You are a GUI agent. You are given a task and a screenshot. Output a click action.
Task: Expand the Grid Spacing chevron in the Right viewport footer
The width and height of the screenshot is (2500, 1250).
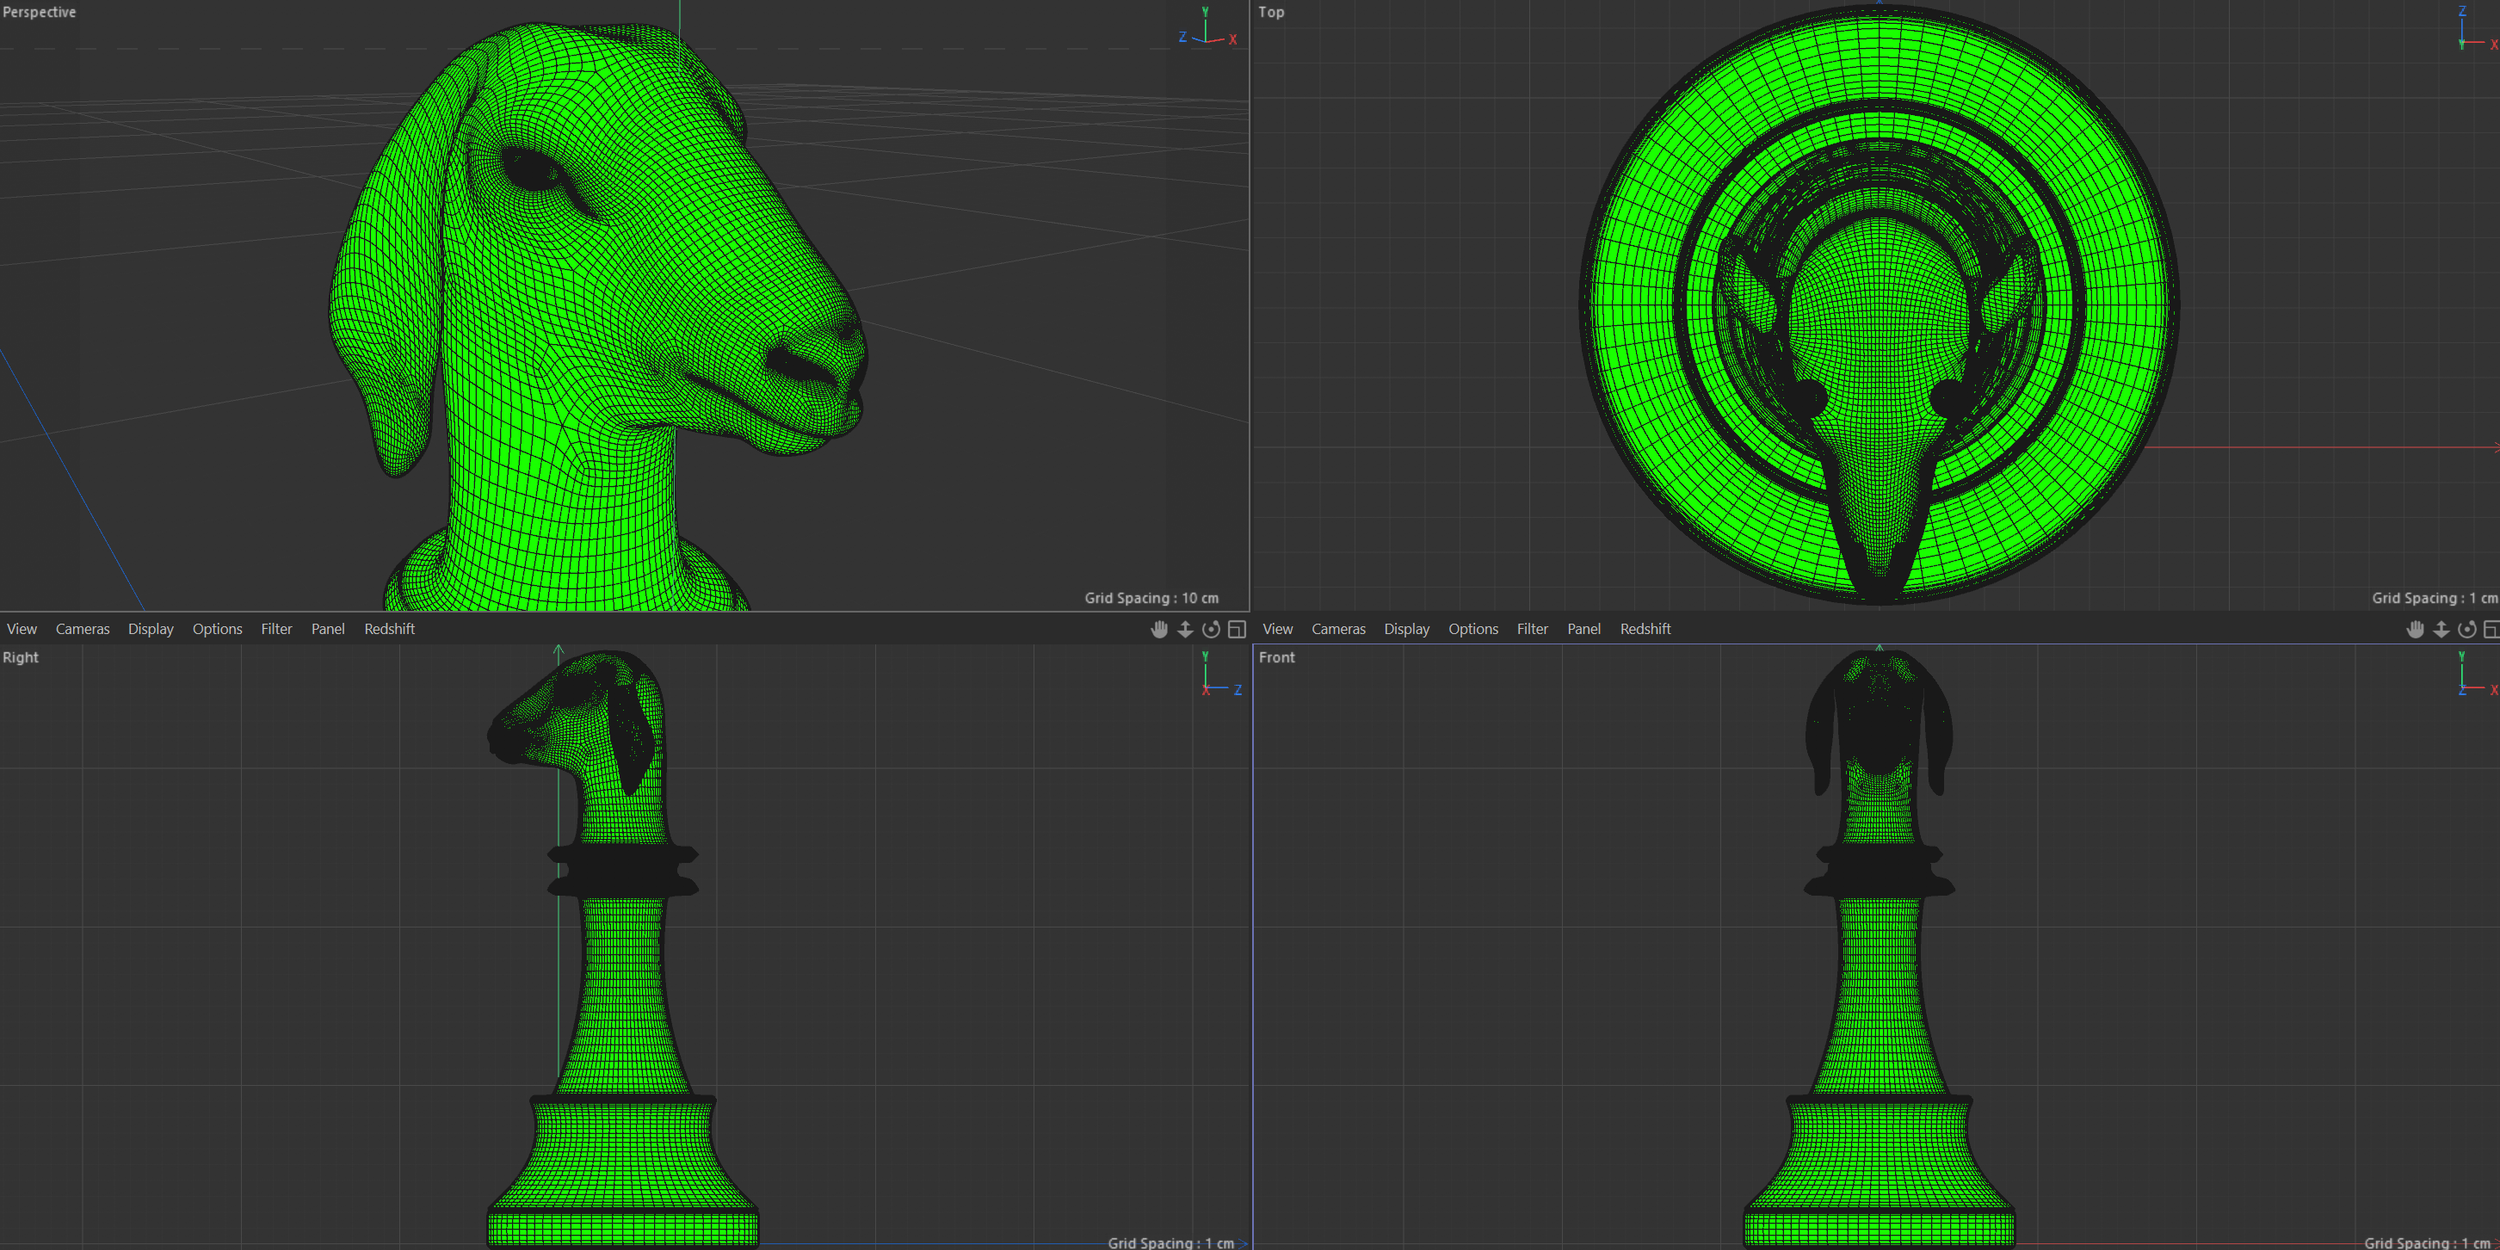(x=1243, y=1242)
